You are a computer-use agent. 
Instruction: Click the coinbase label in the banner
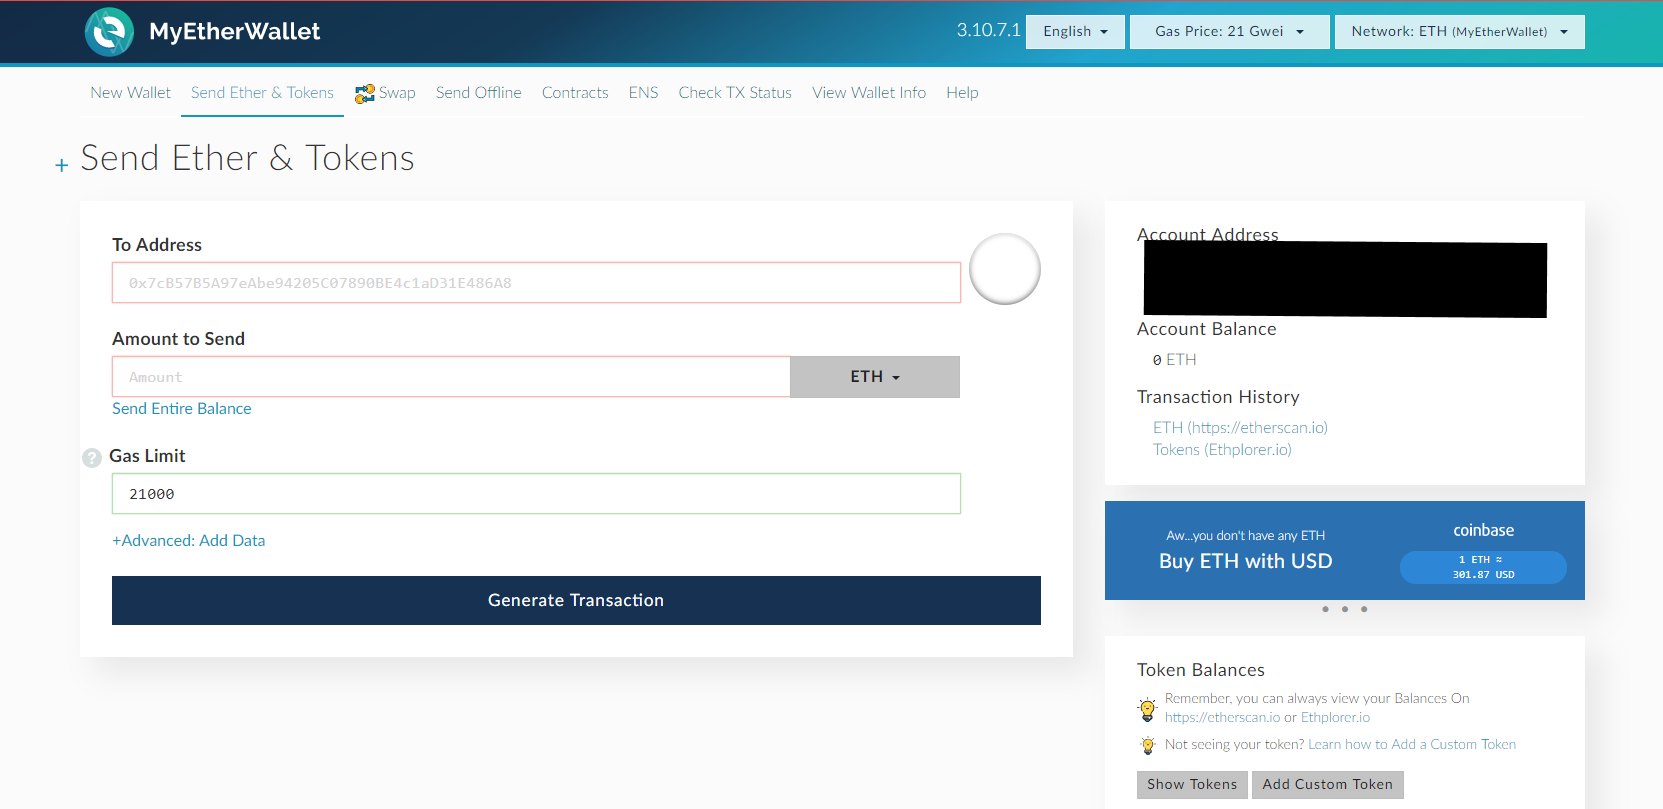(x=1483, y=530)
